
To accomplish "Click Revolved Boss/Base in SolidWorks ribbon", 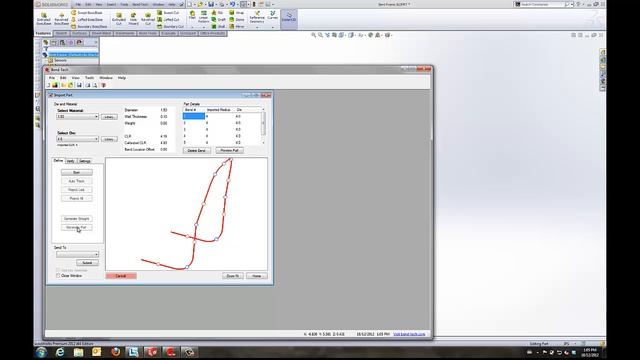I will pyautogui.click(x=61, y=19).
